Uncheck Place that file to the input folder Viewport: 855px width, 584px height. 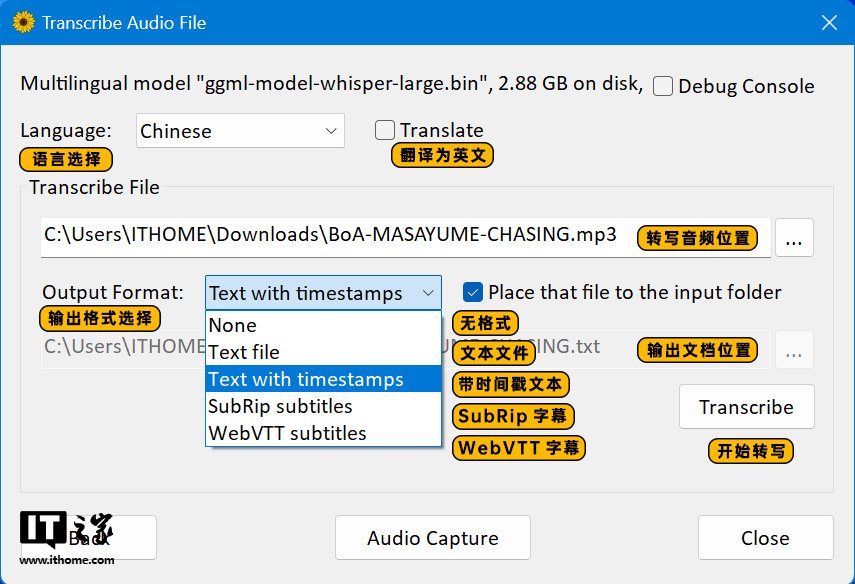tap(473, 293)
